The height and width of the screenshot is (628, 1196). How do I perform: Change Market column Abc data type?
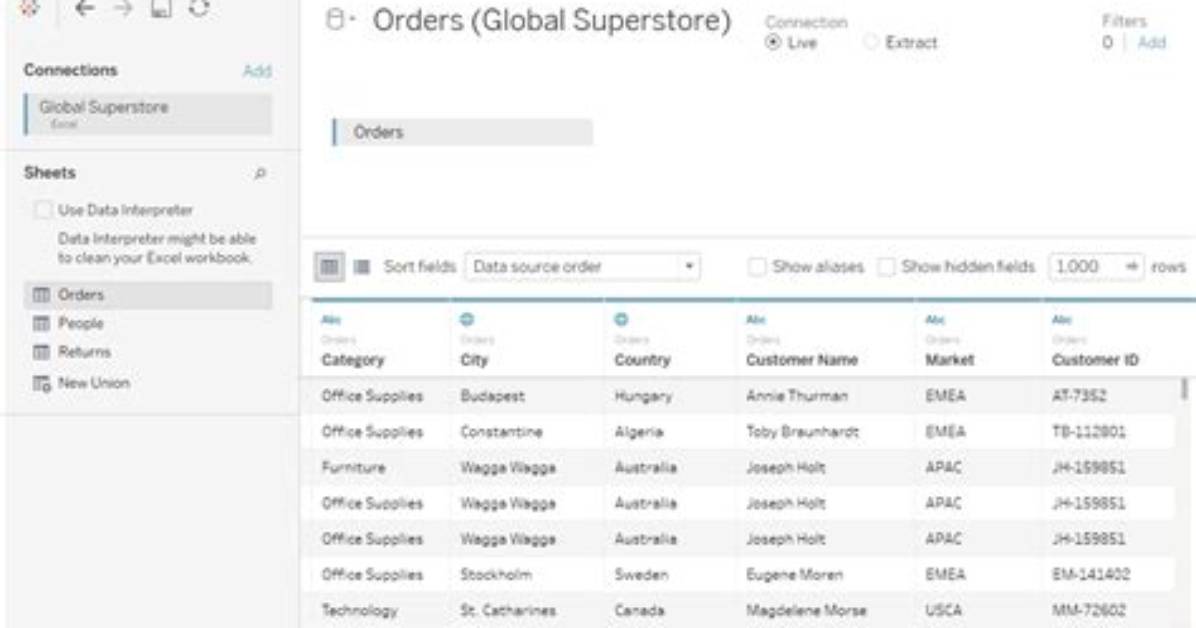tap(935, 320)
